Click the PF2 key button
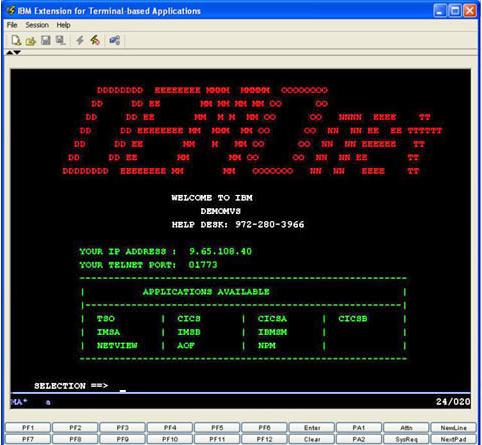The width and height of the screenshot is (482, 445). [75, 428]
